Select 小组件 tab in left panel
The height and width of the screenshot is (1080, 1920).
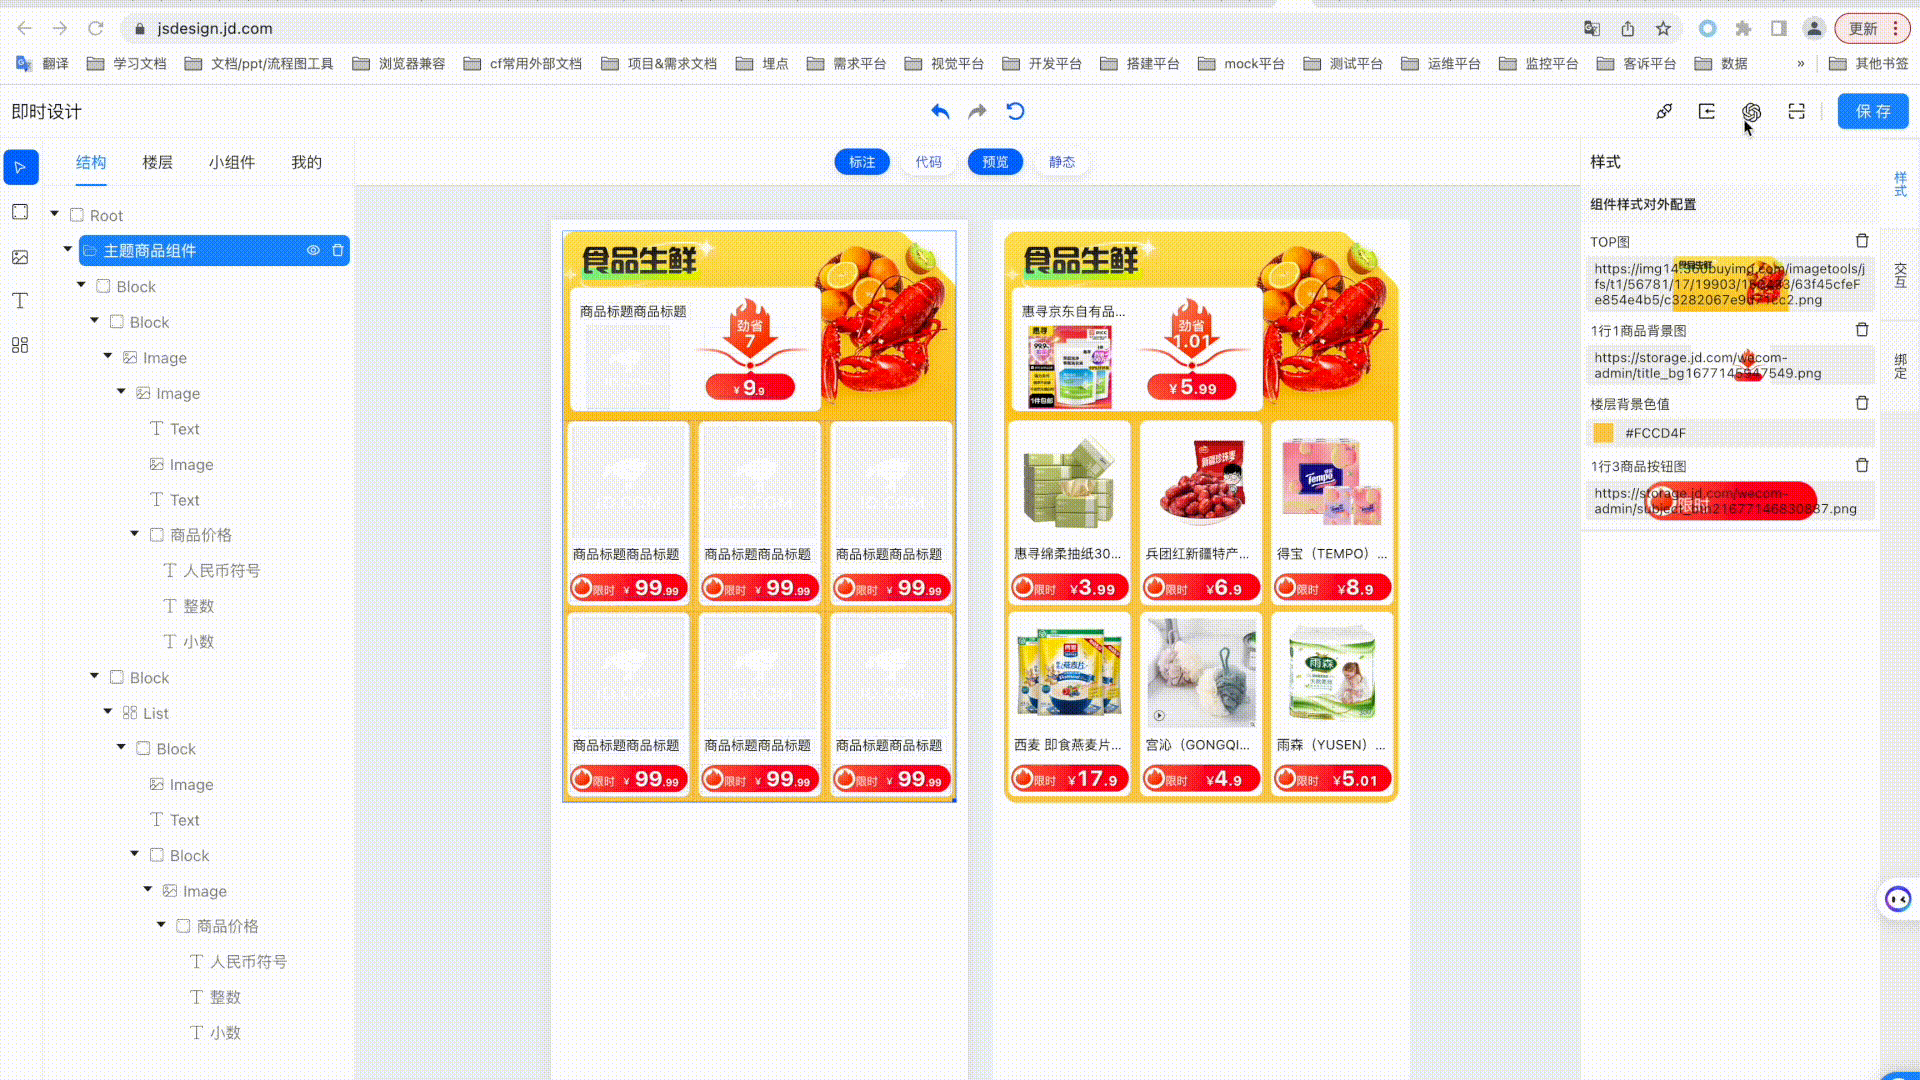pos(231,162)
